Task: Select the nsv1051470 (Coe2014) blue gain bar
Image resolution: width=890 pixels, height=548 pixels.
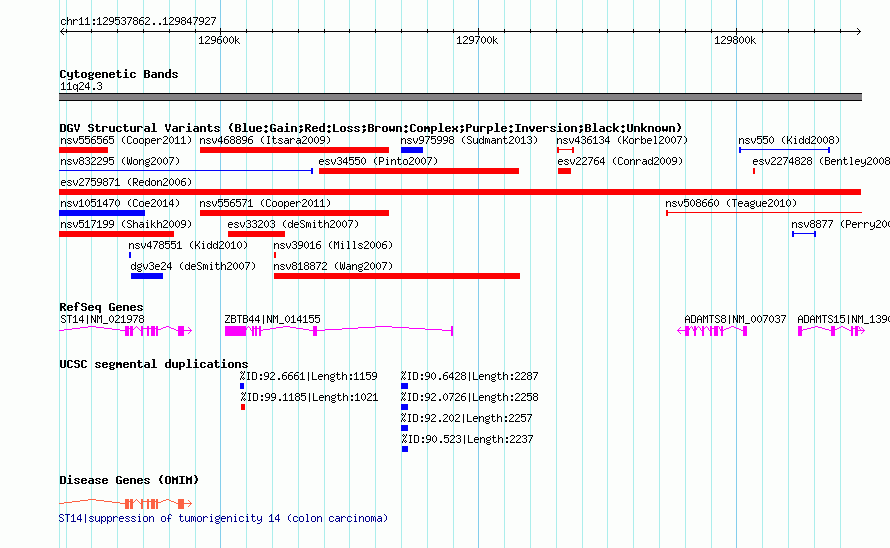Action: coord(102,213)
